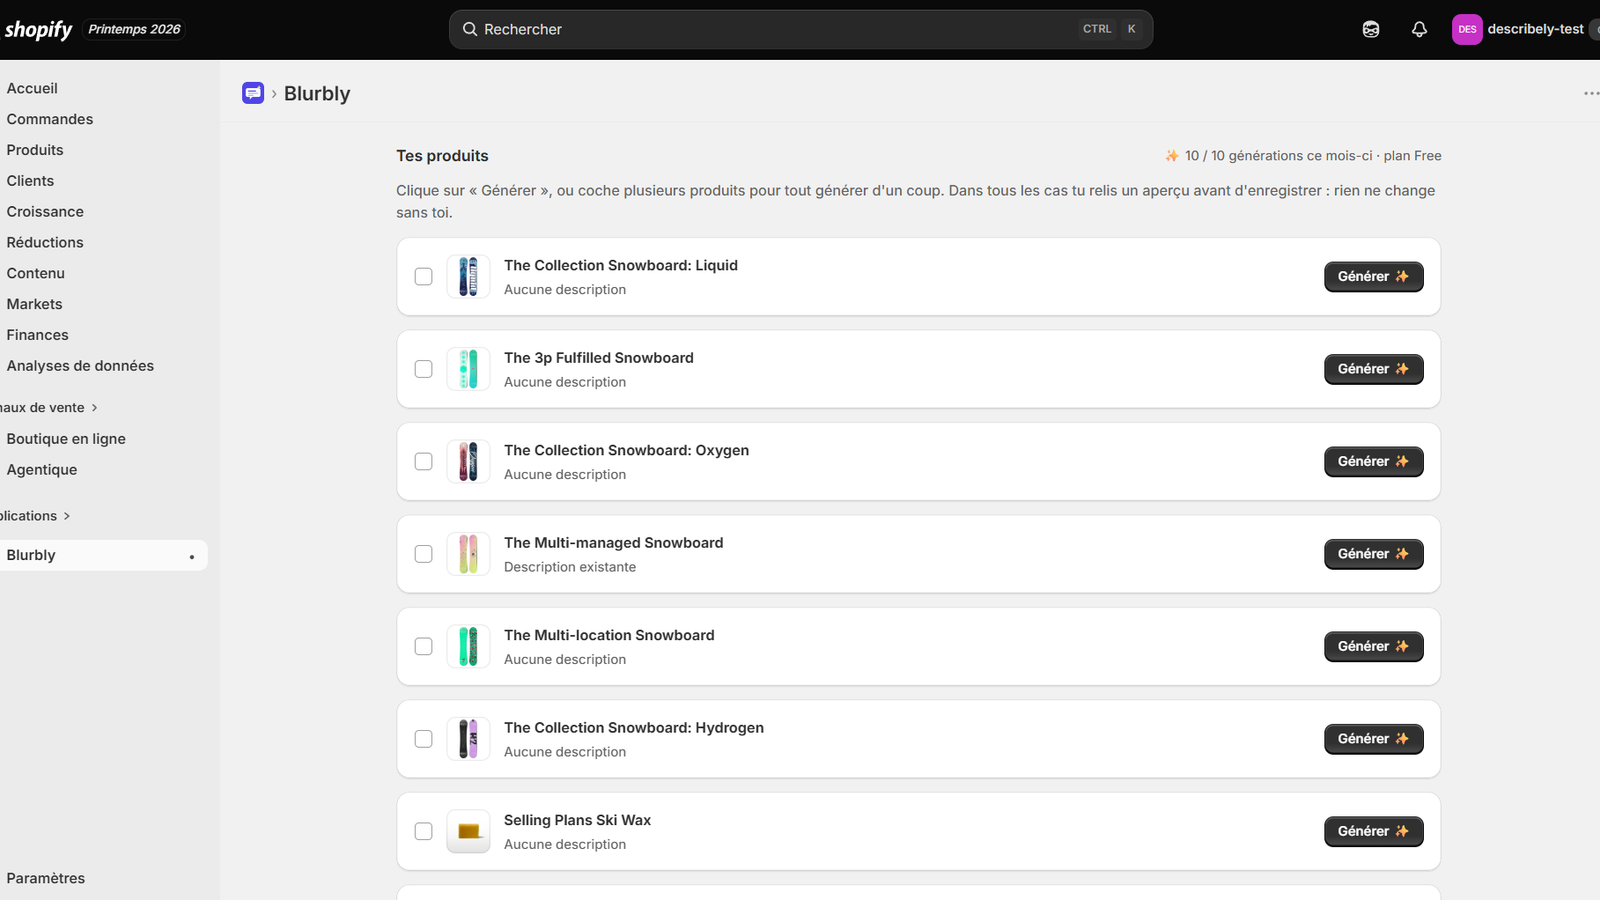
Task: Generate description for Multi-location Snowboard
Action: tap(1374, 647)
